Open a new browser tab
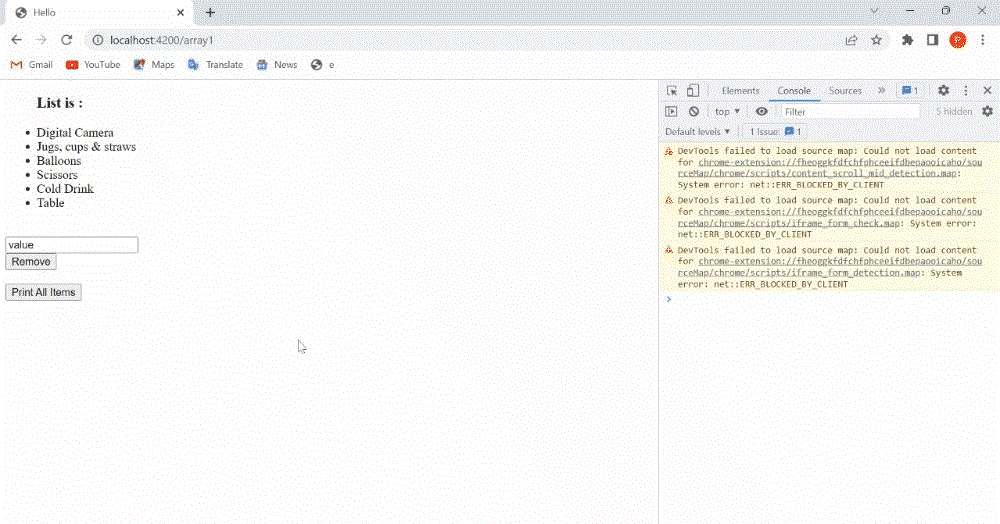This screenshot has width=1000, height=524. click(x=210, y=12)
